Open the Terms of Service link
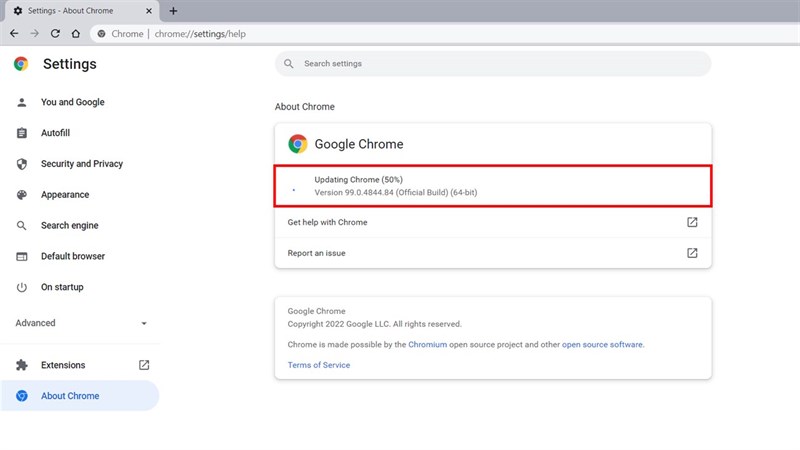800x450 pixels. pyautogui.click(x=319, y=365)
